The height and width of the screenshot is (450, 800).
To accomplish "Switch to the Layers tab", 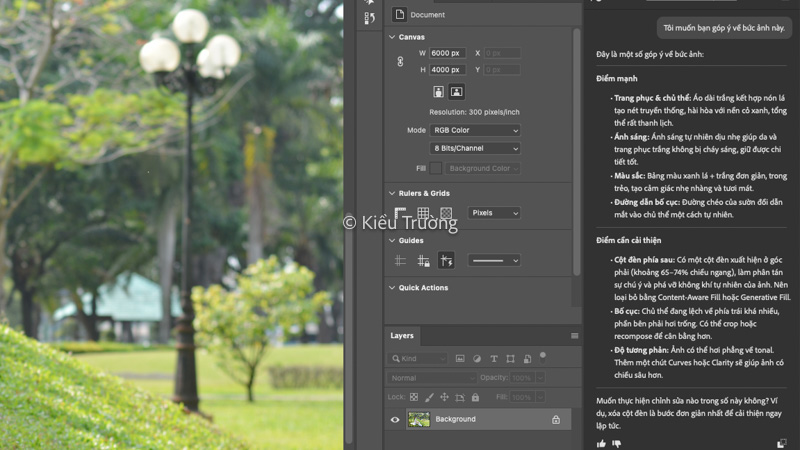I will pyautogui.click(x=402, y=336).
